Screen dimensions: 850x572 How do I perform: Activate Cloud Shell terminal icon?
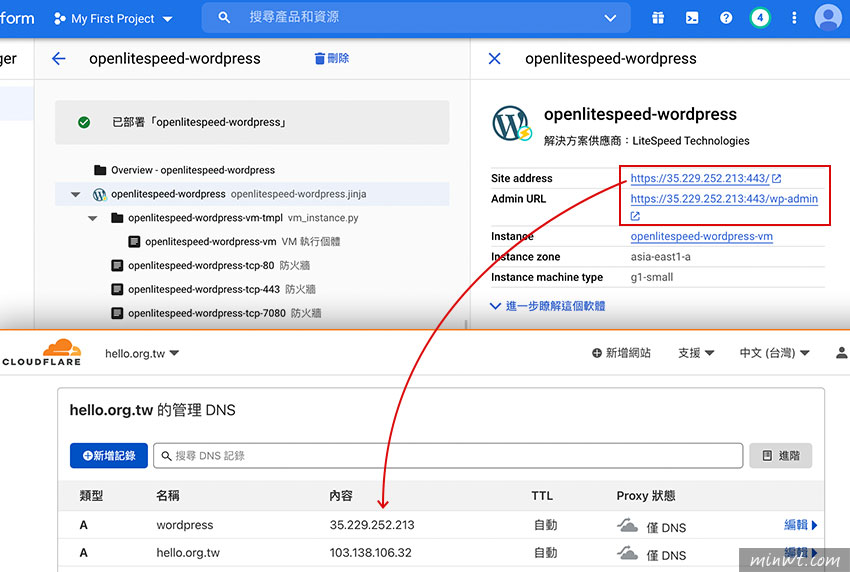click(x=692, y=18)
